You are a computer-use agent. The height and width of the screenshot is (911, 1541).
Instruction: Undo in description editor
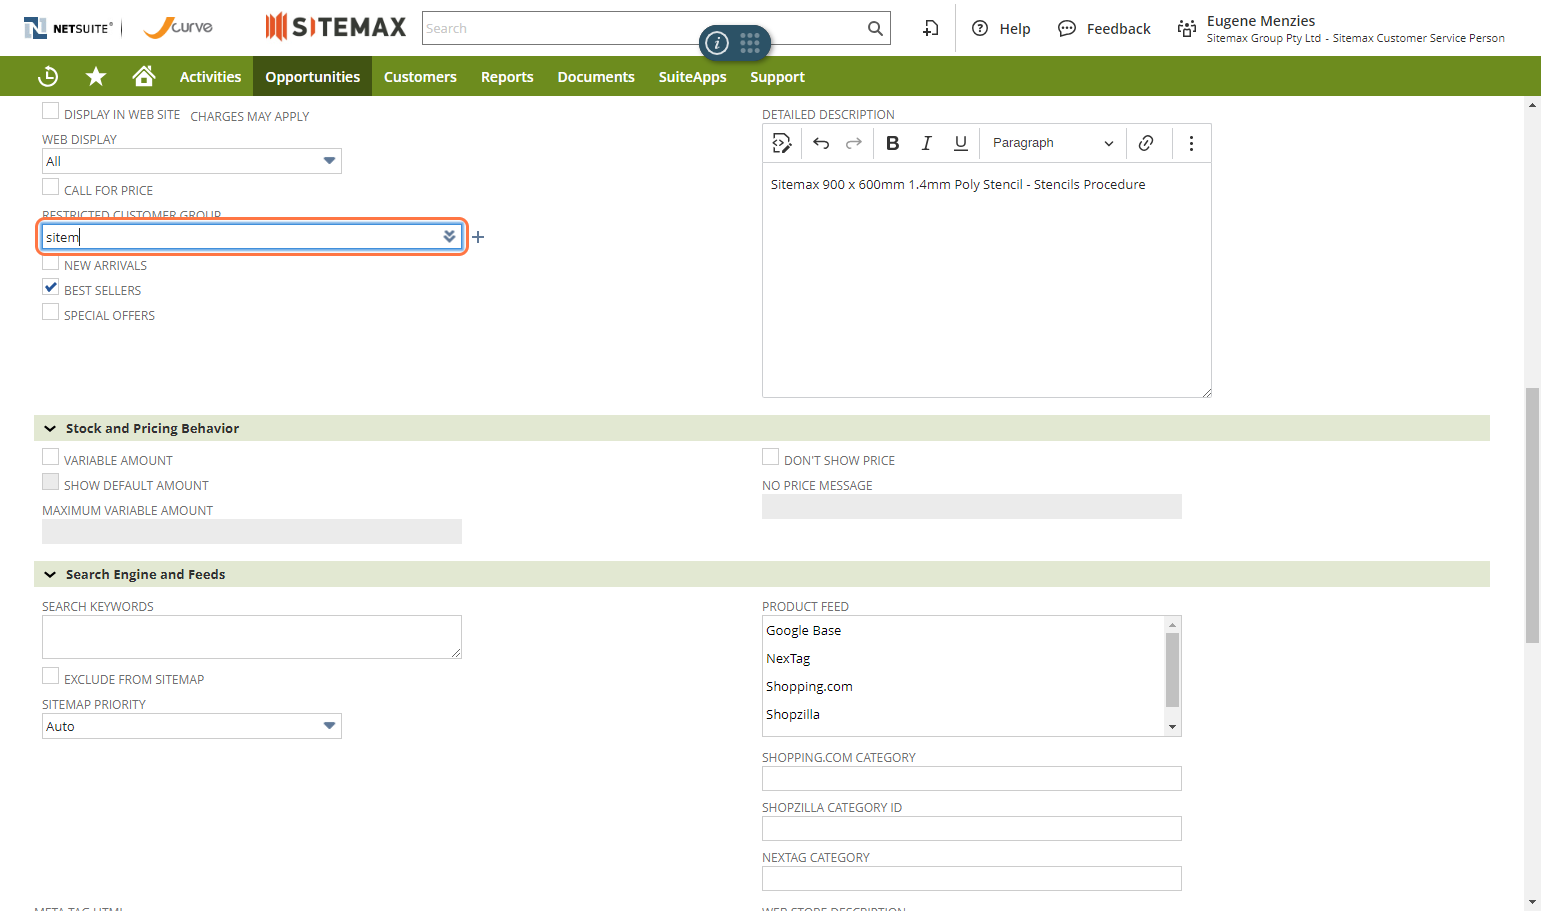[x=821, y=143]
